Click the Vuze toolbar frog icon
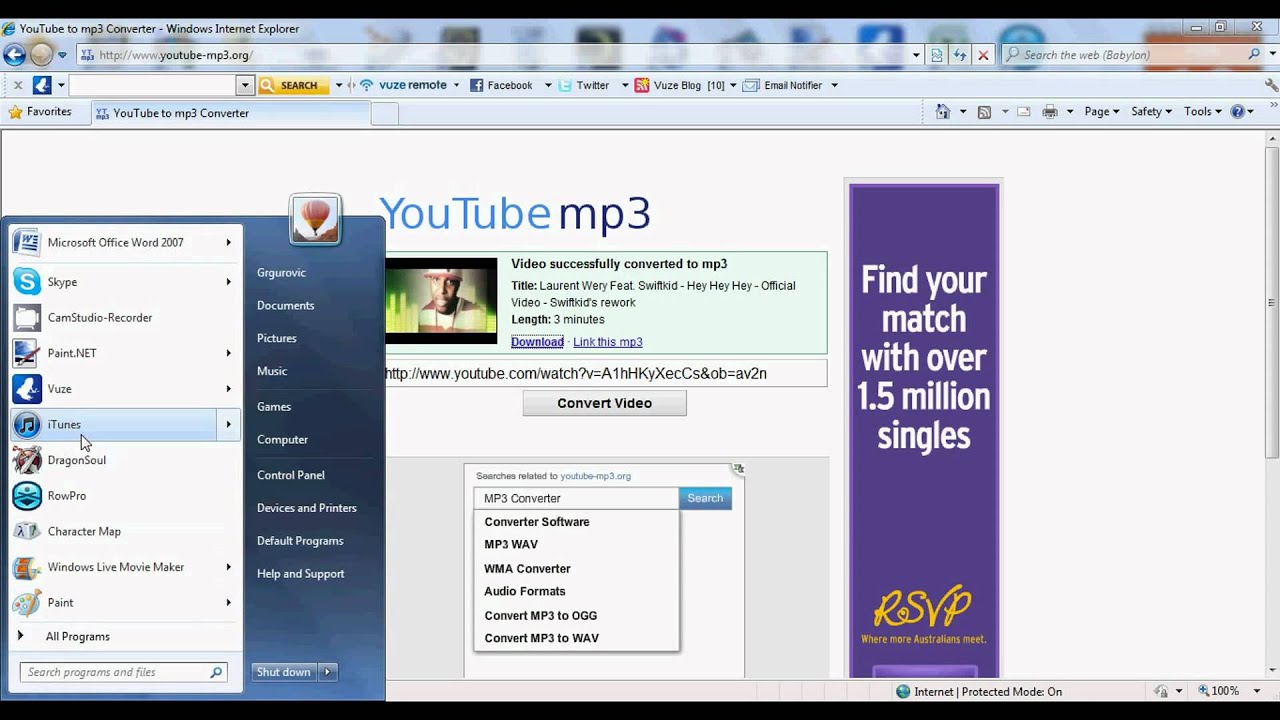Screen dimensions: 1280x720 [x=42, y=85]
